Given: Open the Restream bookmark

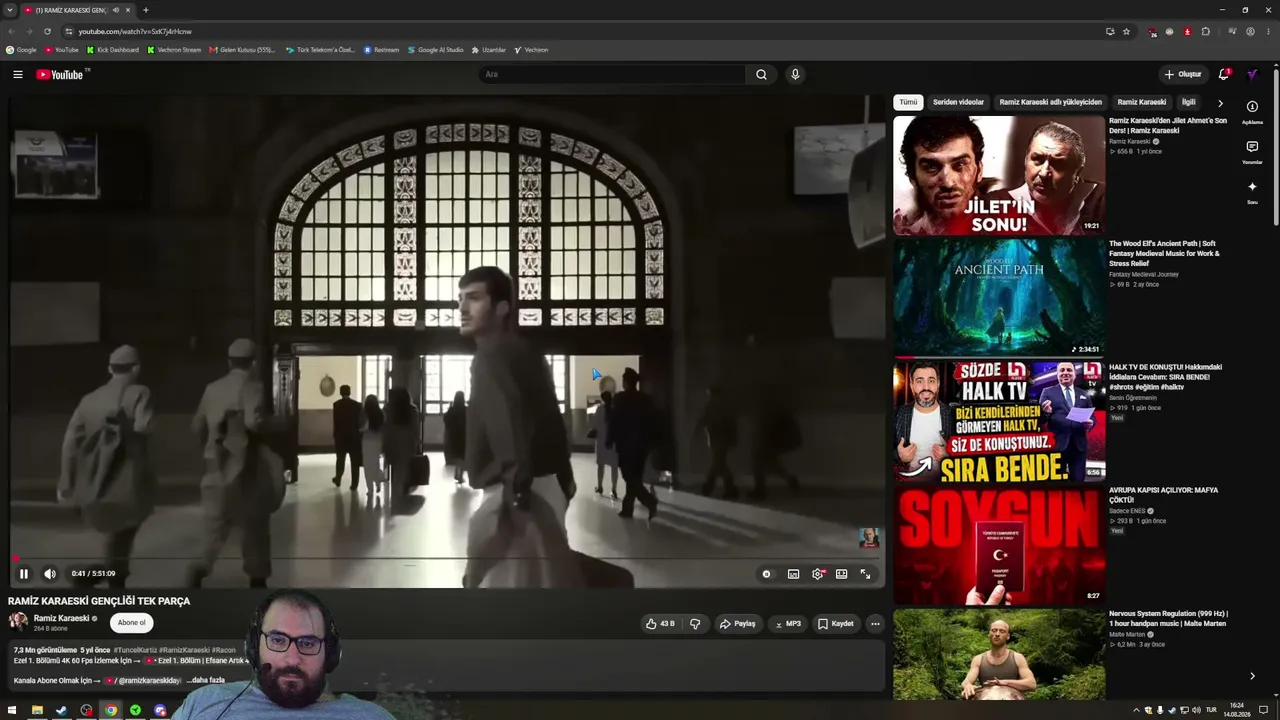Looking at the screenshot, I should click(x=381, y=50).
